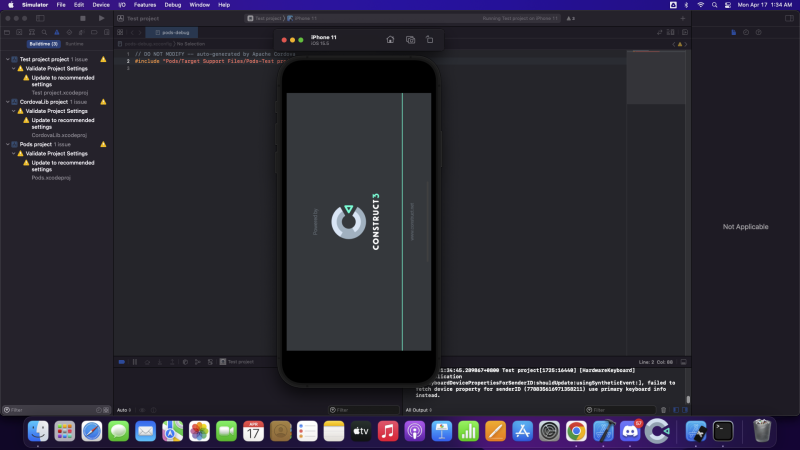Open the Debug menu in the menu bar

point(172,5)
